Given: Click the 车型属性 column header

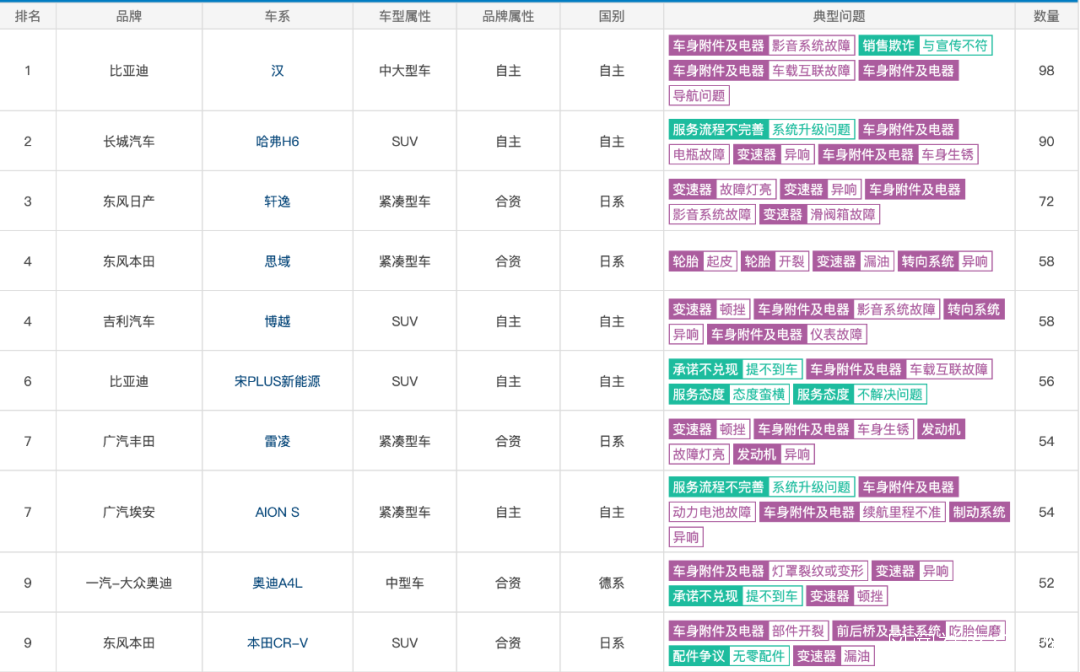Looking at the screenshot, I should pyautogui.click(x=404, y=17).
